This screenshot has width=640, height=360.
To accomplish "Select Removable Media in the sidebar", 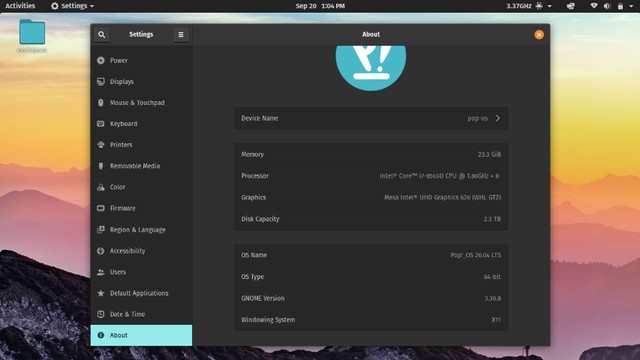I will point(141,166).
